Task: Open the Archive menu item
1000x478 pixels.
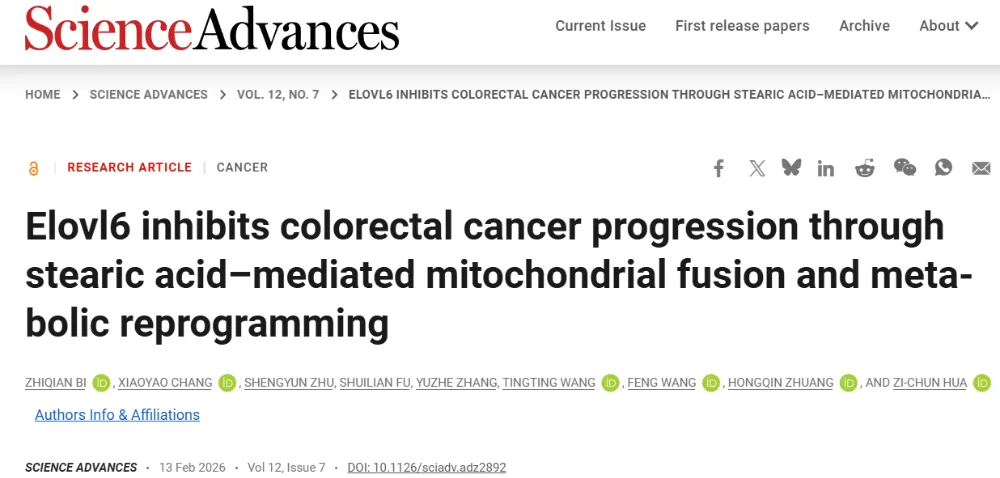Action: tap(864, 26)
